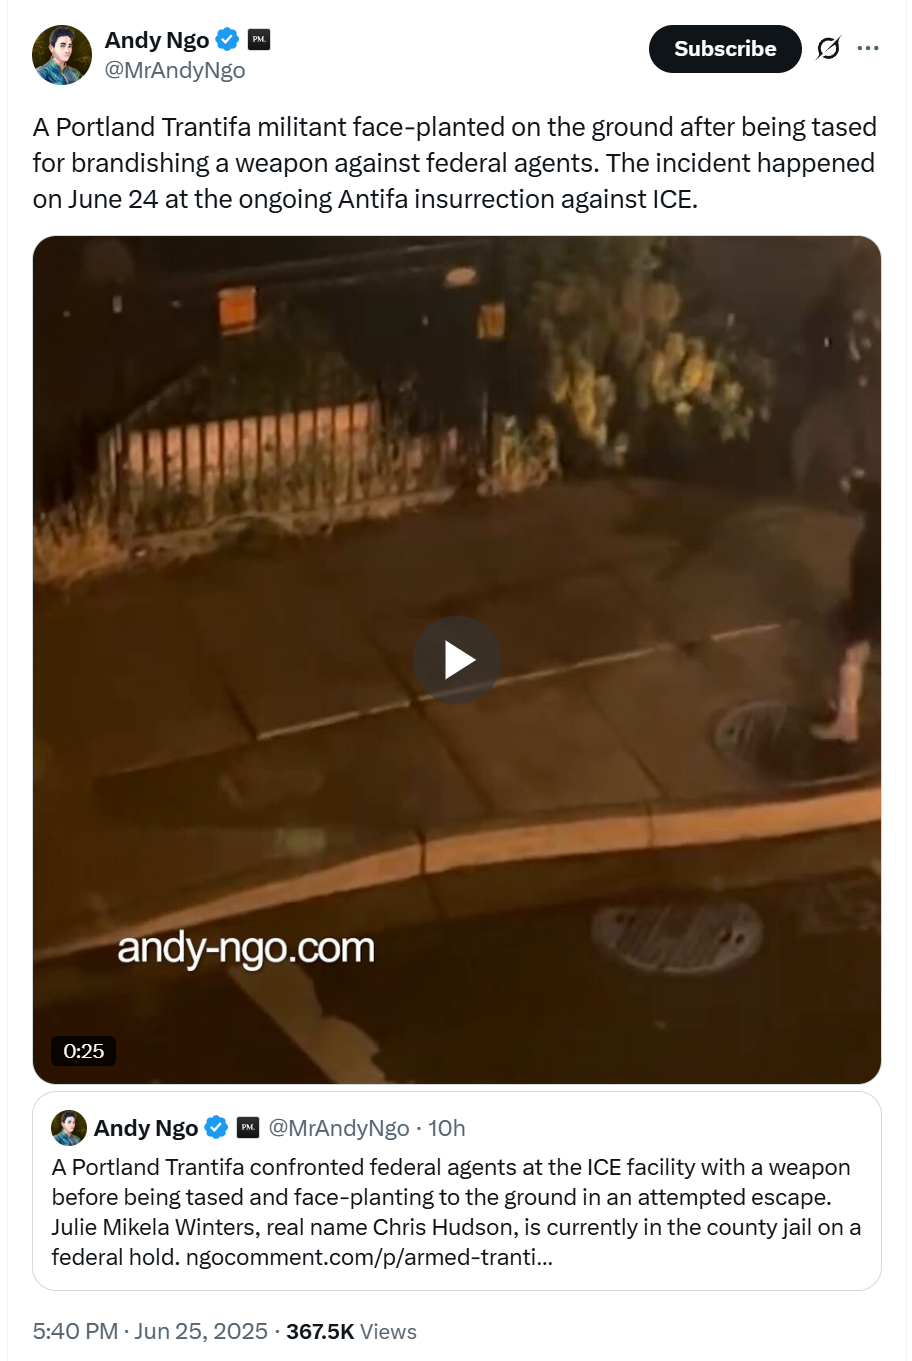912x1361 pixels.
Task: Open the ngocomment.com article link
Action: tap(369, 1257)
